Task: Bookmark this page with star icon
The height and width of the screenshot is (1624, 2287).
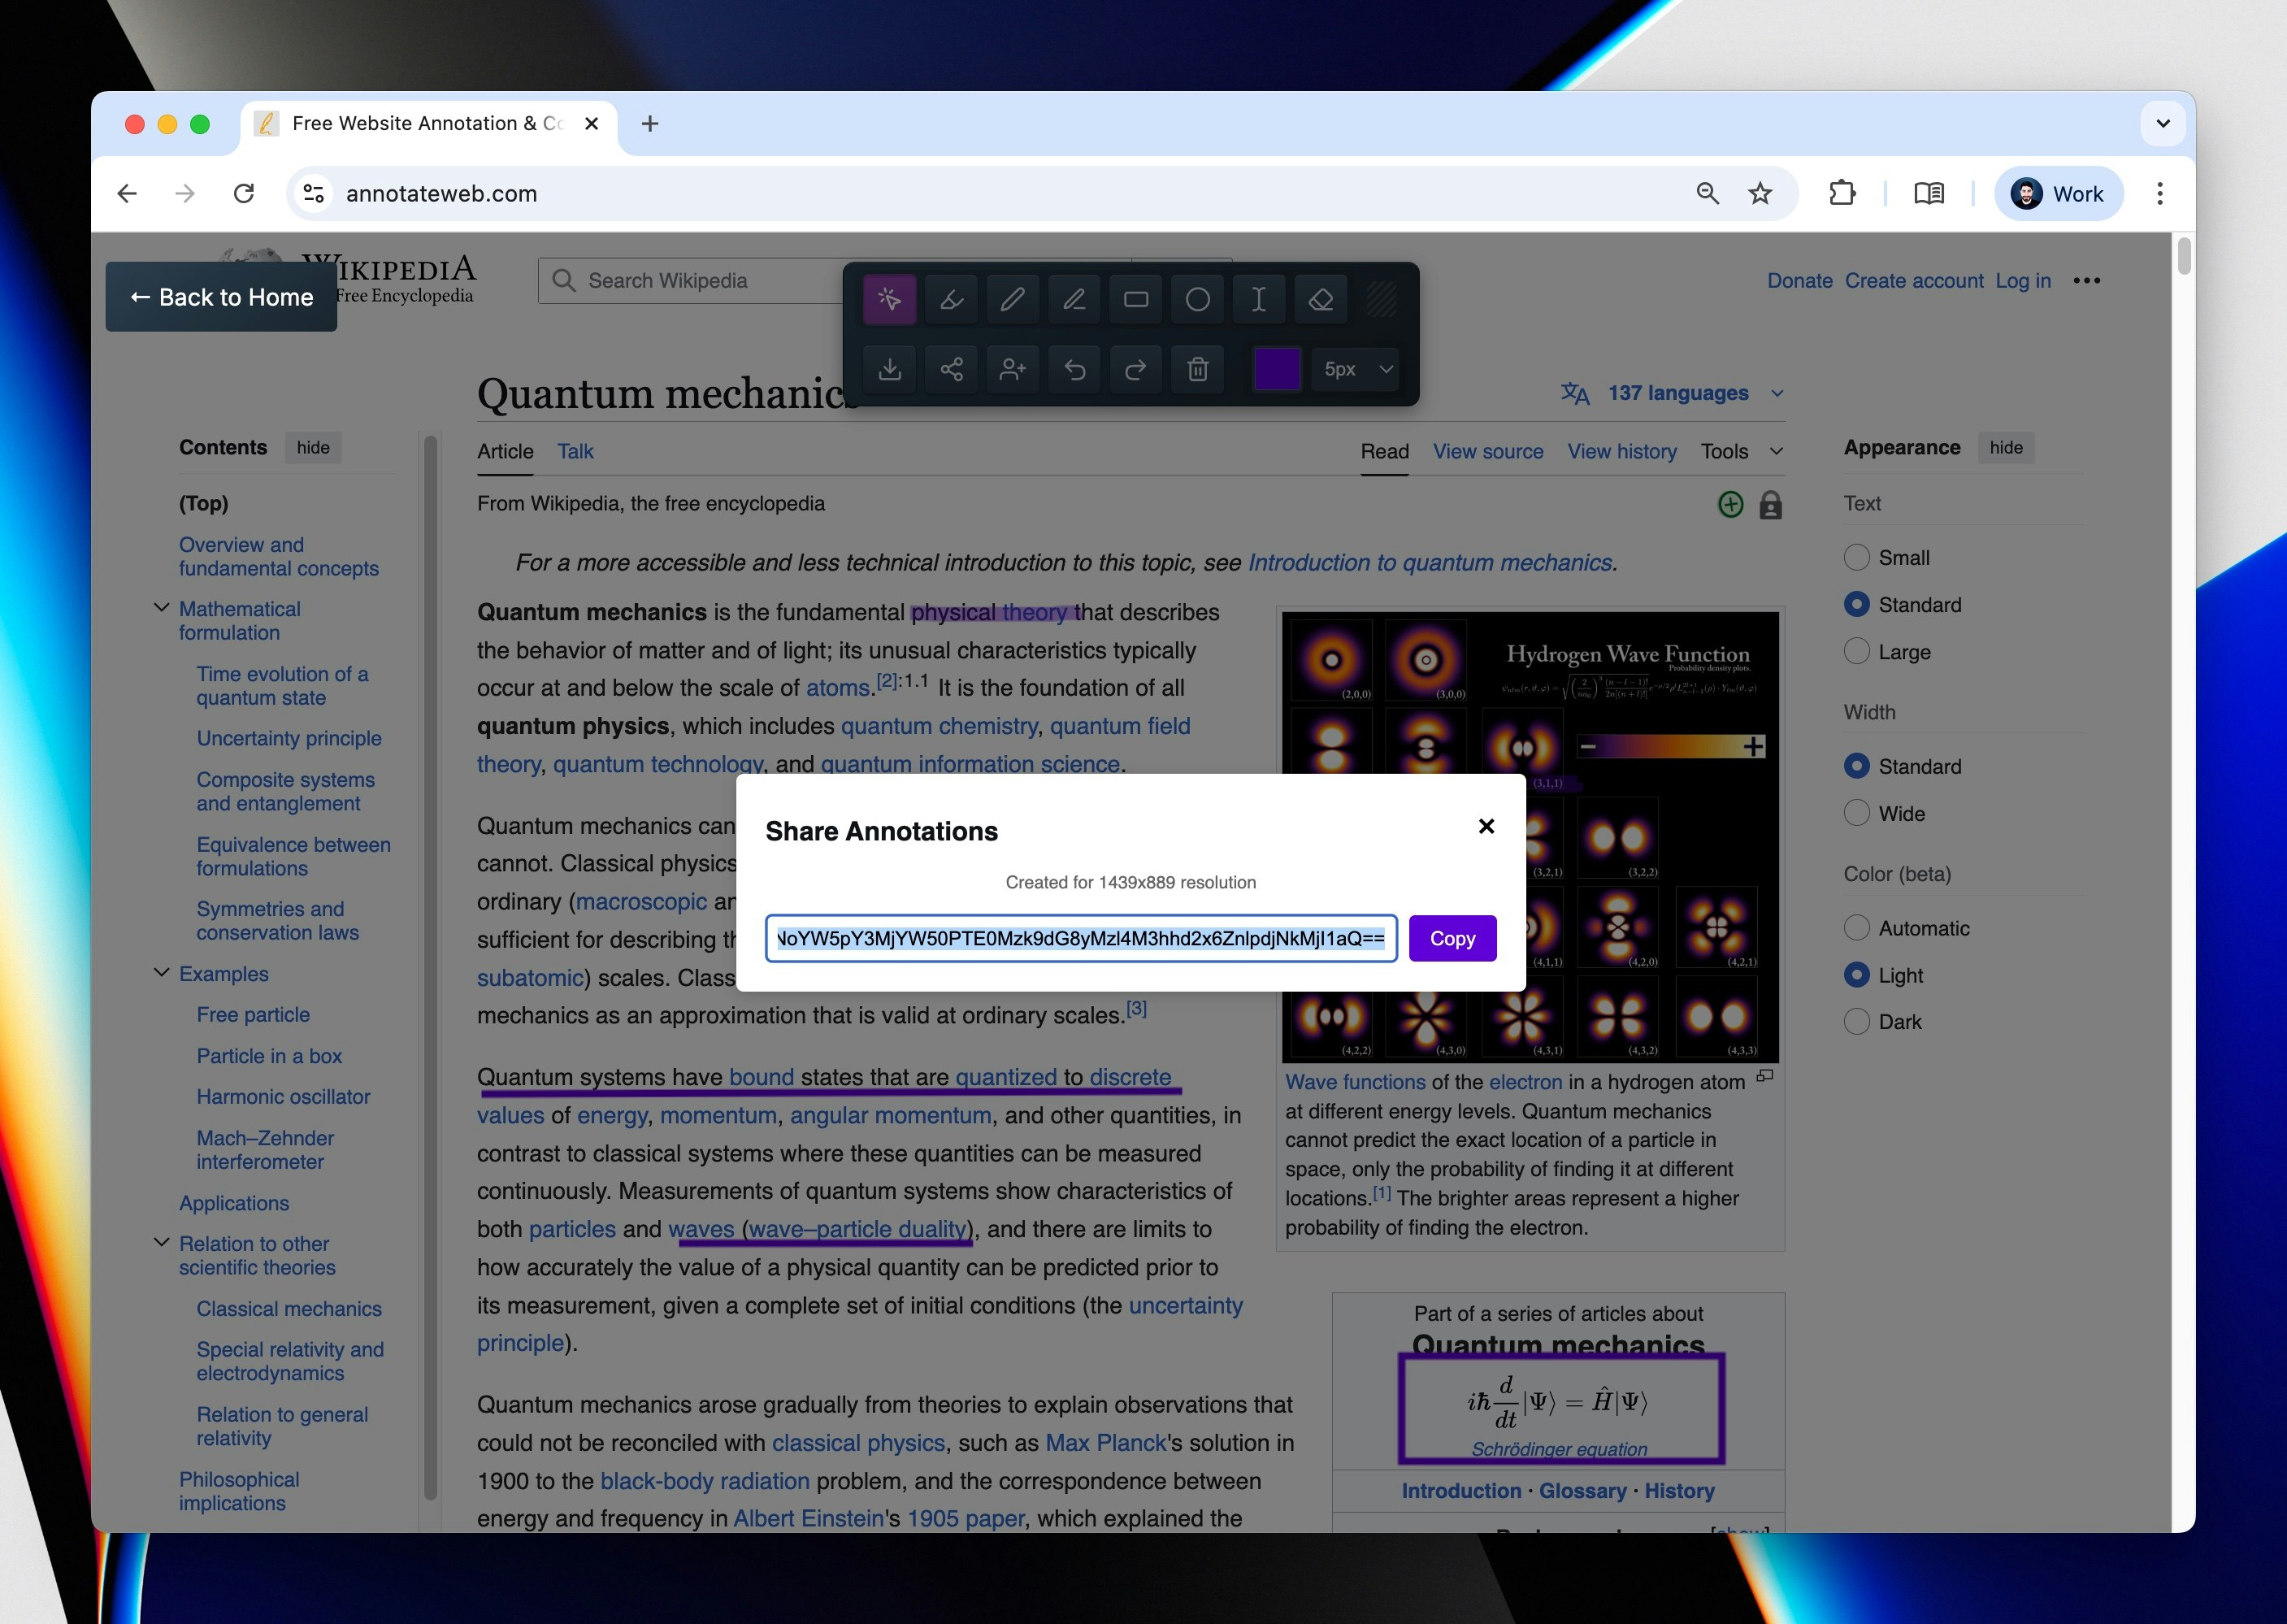Action: (1760, 194)
